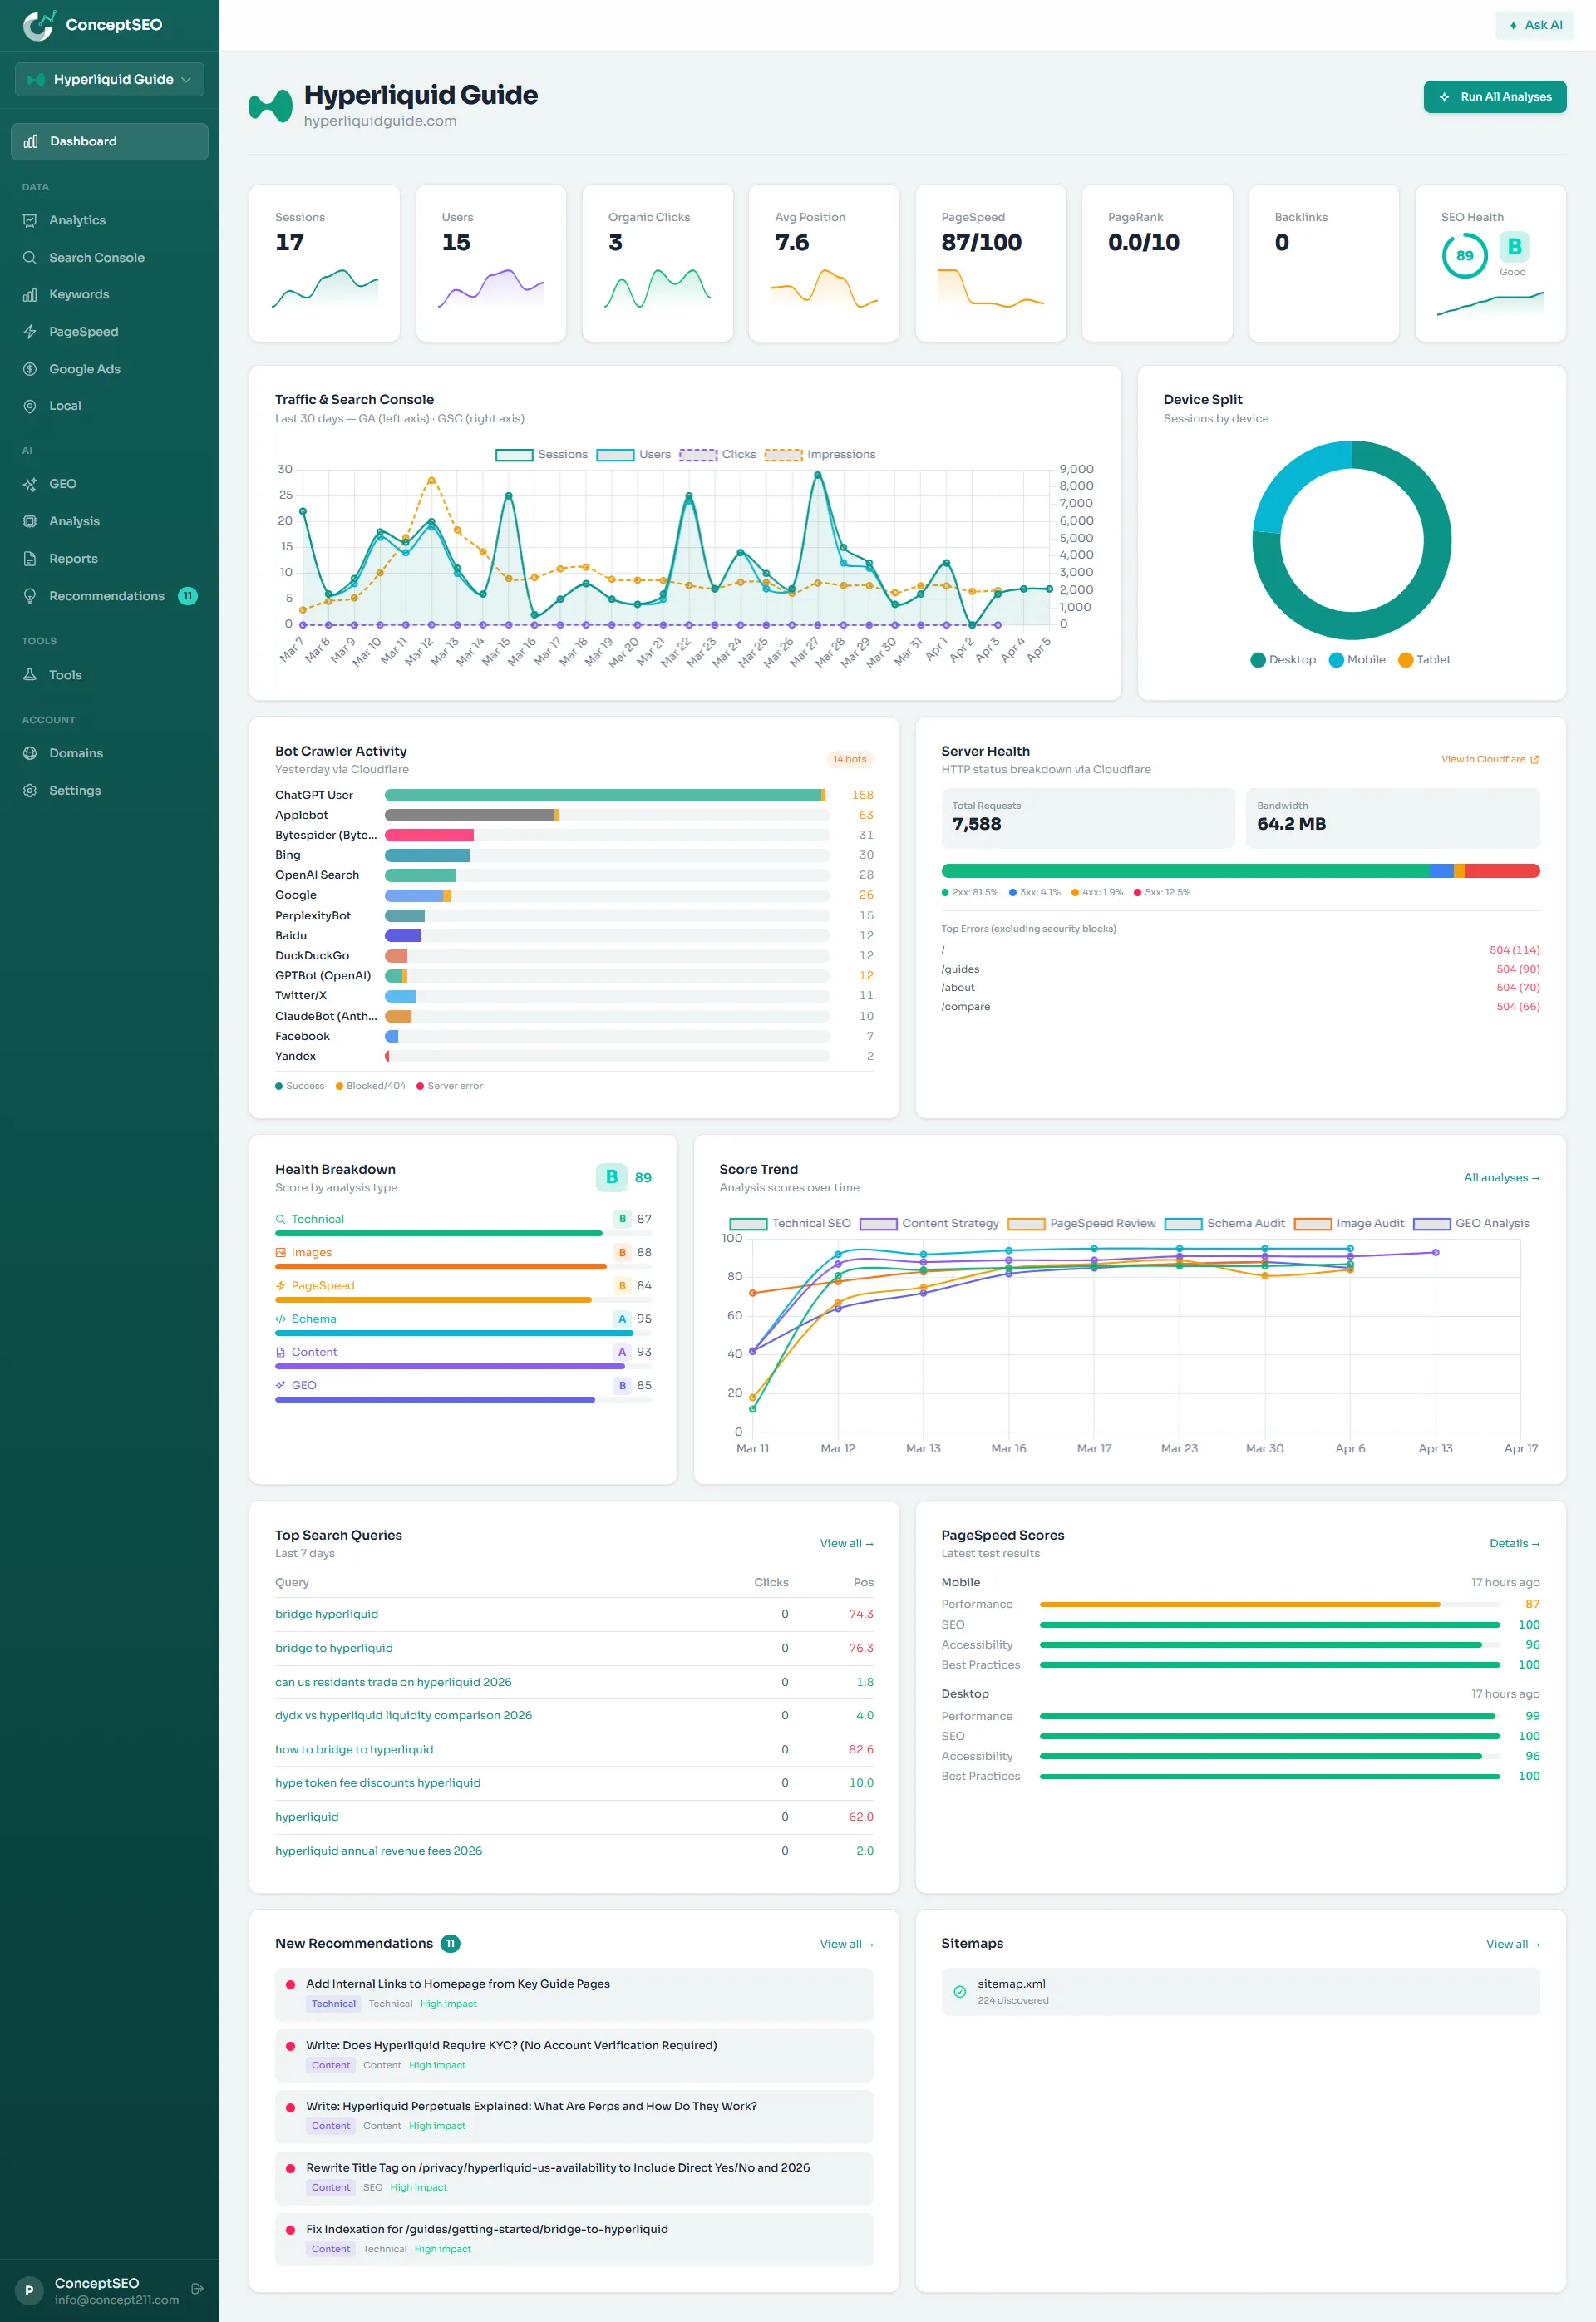The width and height of the screenshot is (1596, 2322).
Task: Toggle the PageSpeed Review line in Score Trend
Action: tap(1082, 1223)
